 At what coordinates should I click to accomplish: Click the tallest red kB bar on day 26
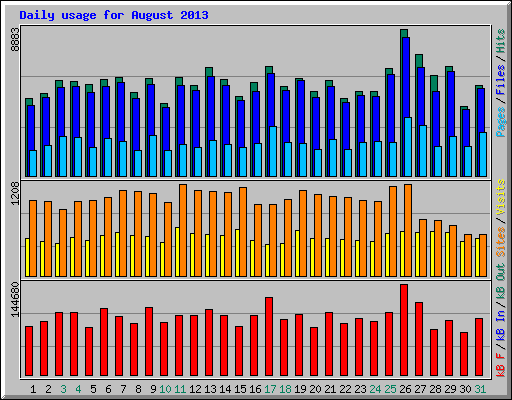click(404, 330)
